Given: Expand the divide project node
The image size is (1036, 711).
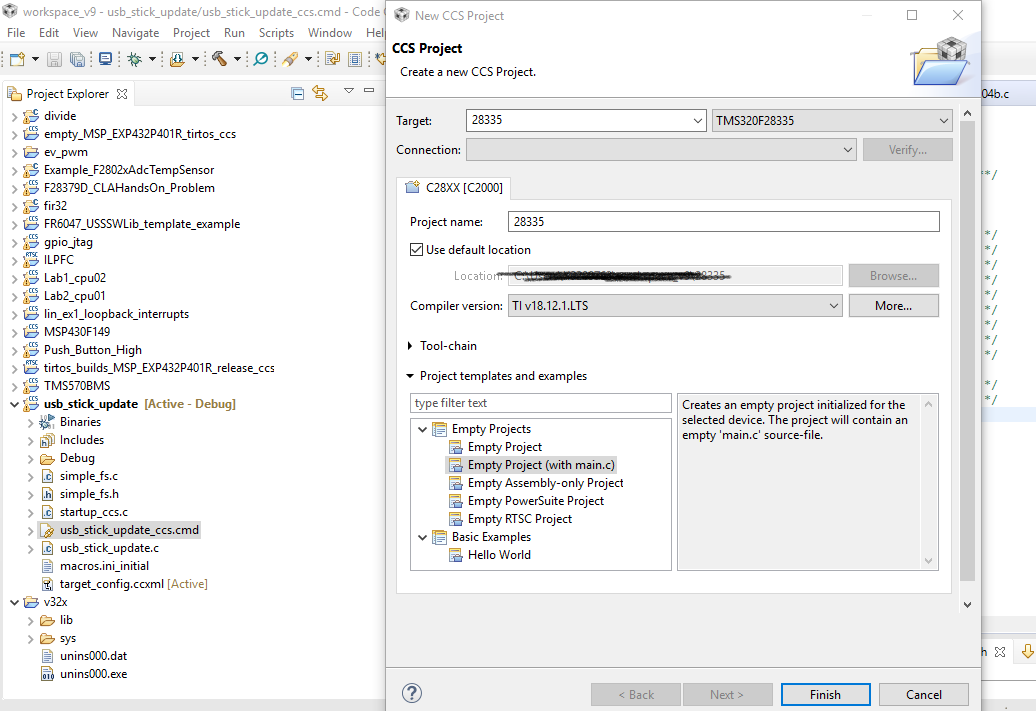Looking at the screenshot, I should click(x=15, y=116).
